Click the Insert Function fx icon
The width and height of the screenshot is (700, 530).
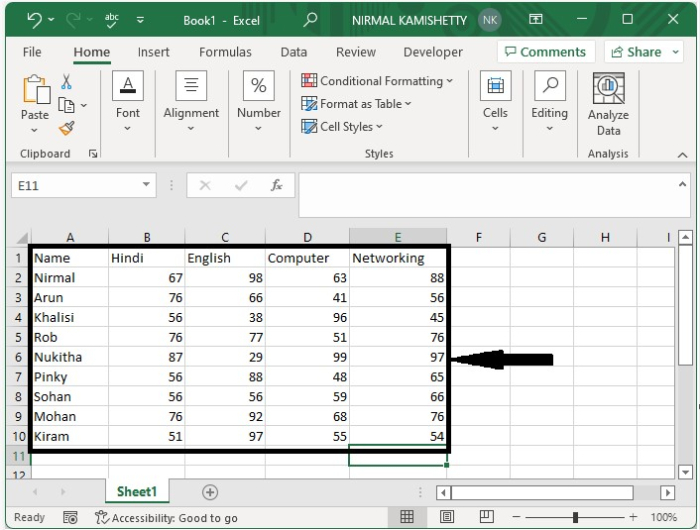tap(276, 185)
